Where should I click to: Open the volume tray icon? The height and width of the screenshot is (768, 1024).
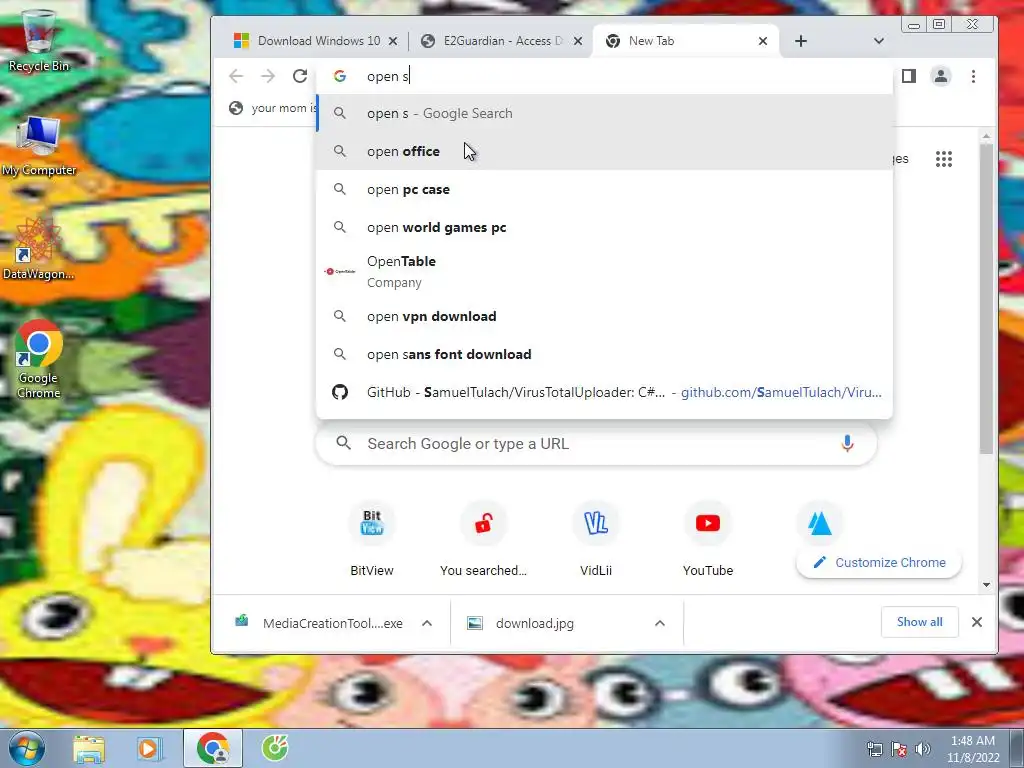[x=923, y=749]
